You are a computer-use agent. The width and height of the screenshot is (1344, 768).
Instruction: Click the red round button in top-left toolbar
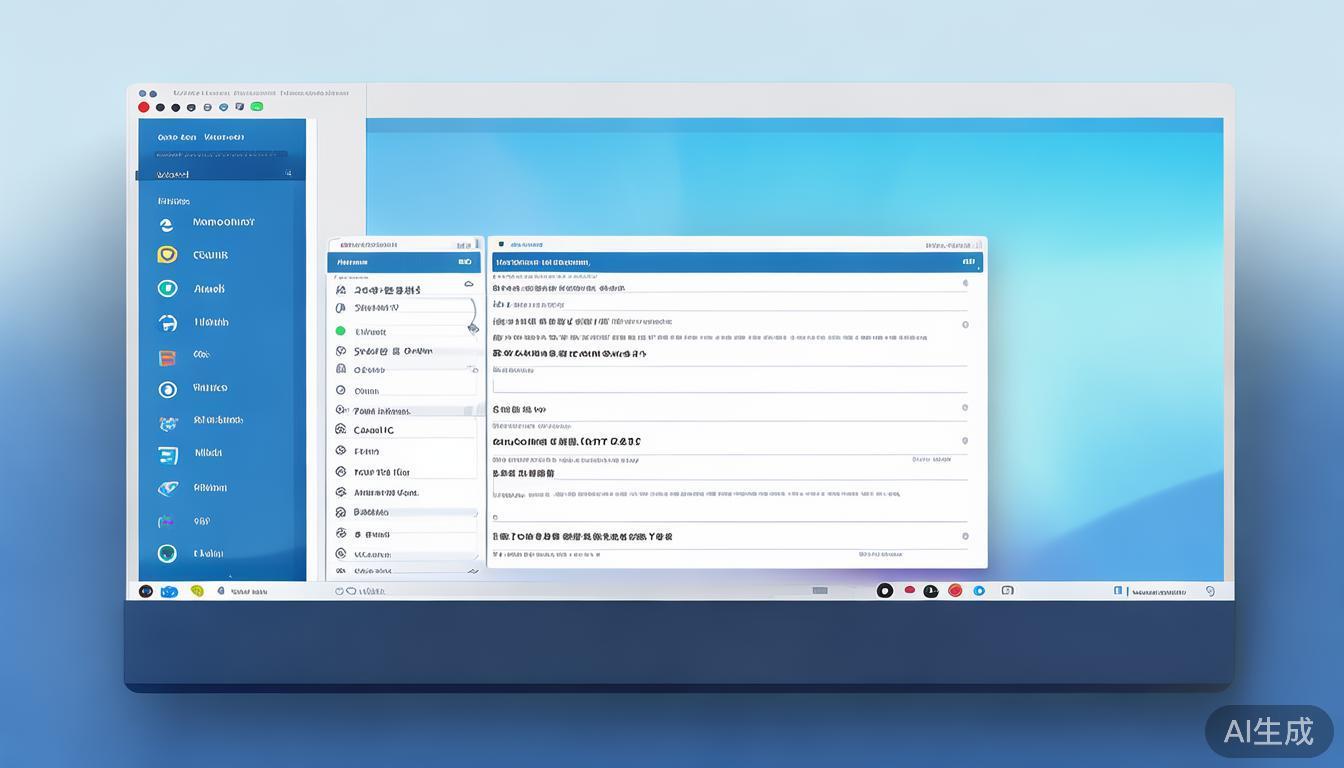click(x=144, y=107)
